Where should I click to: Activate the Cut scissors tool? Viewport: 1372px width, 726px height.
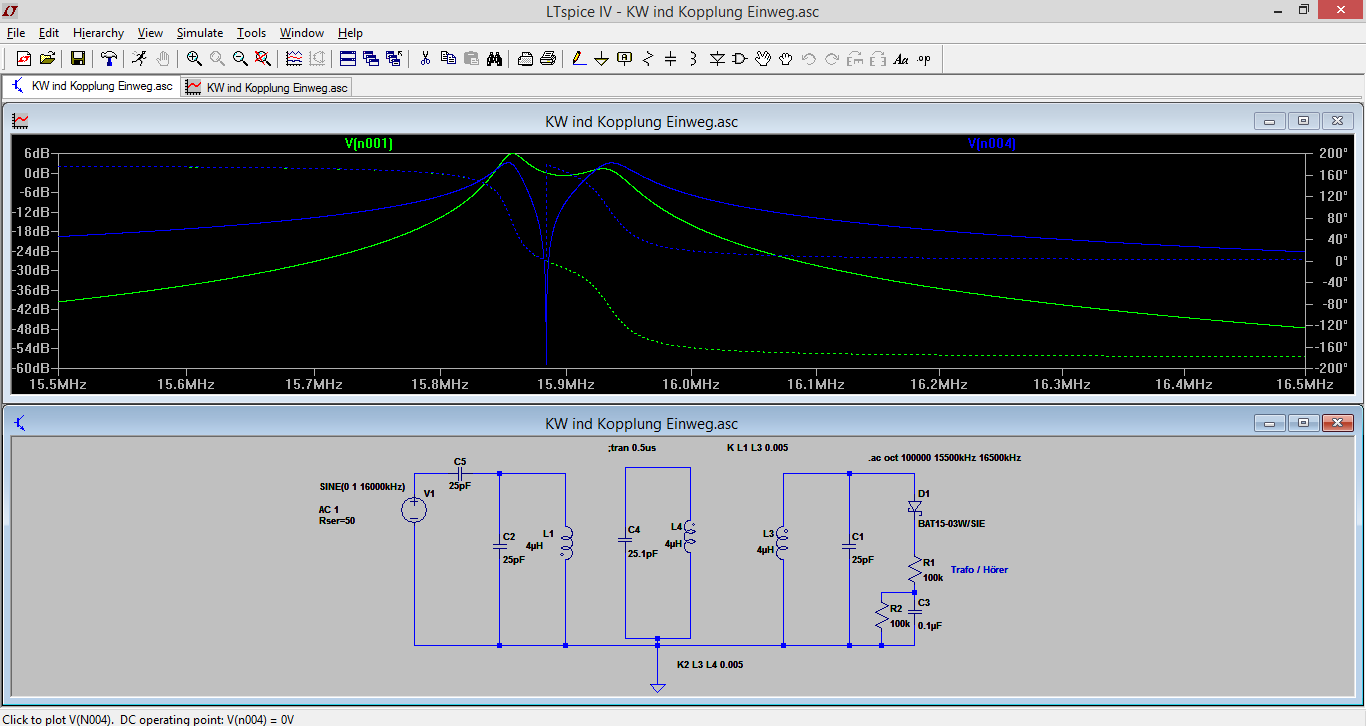click(425, 59)
